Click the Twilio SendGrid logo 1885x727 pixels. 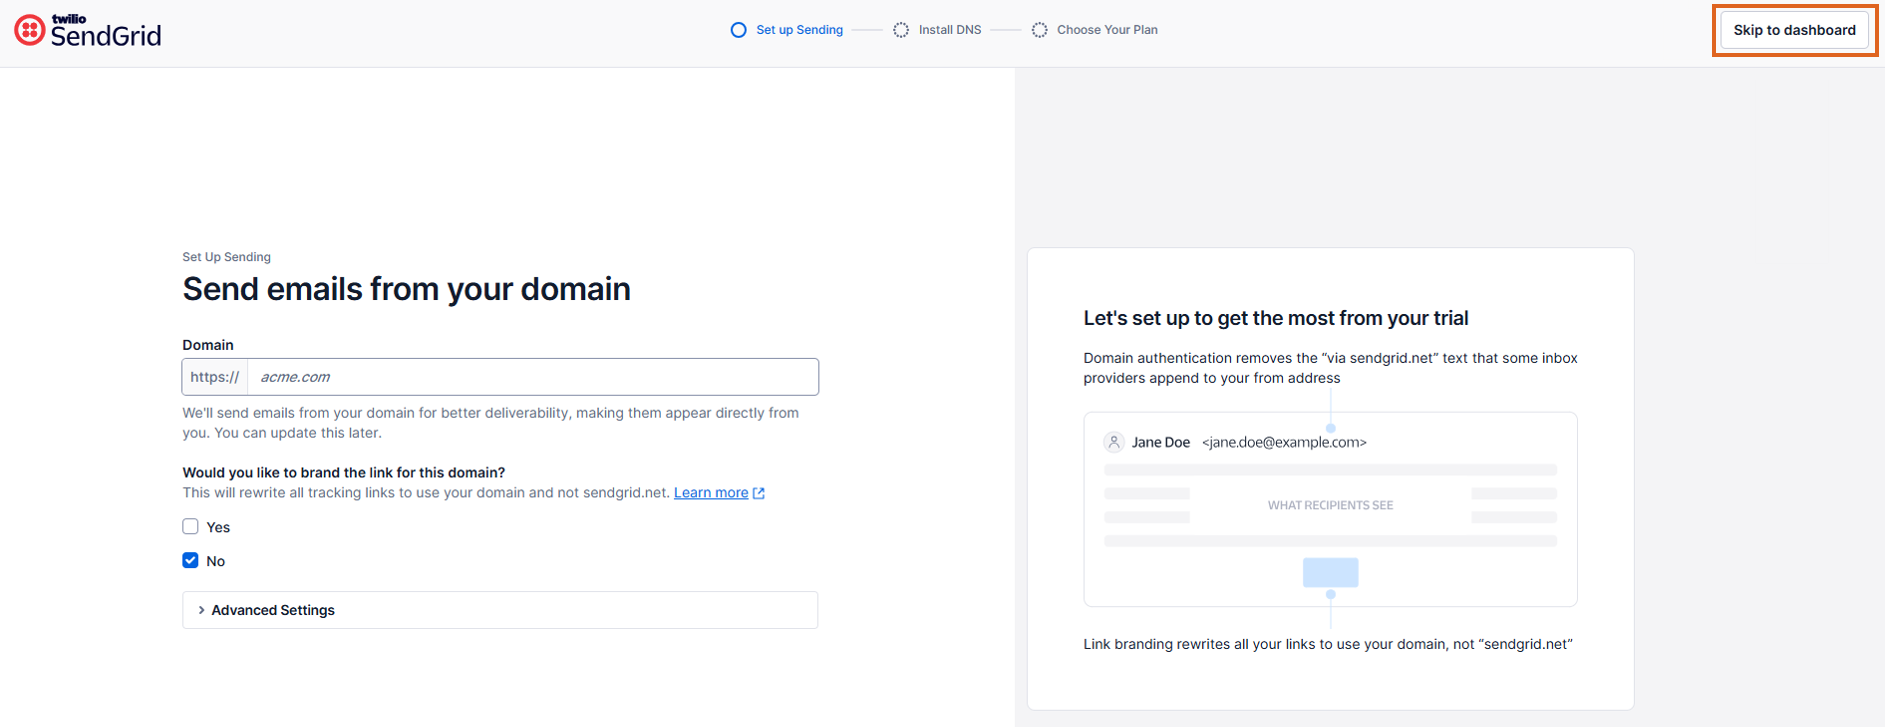point(88,30)
